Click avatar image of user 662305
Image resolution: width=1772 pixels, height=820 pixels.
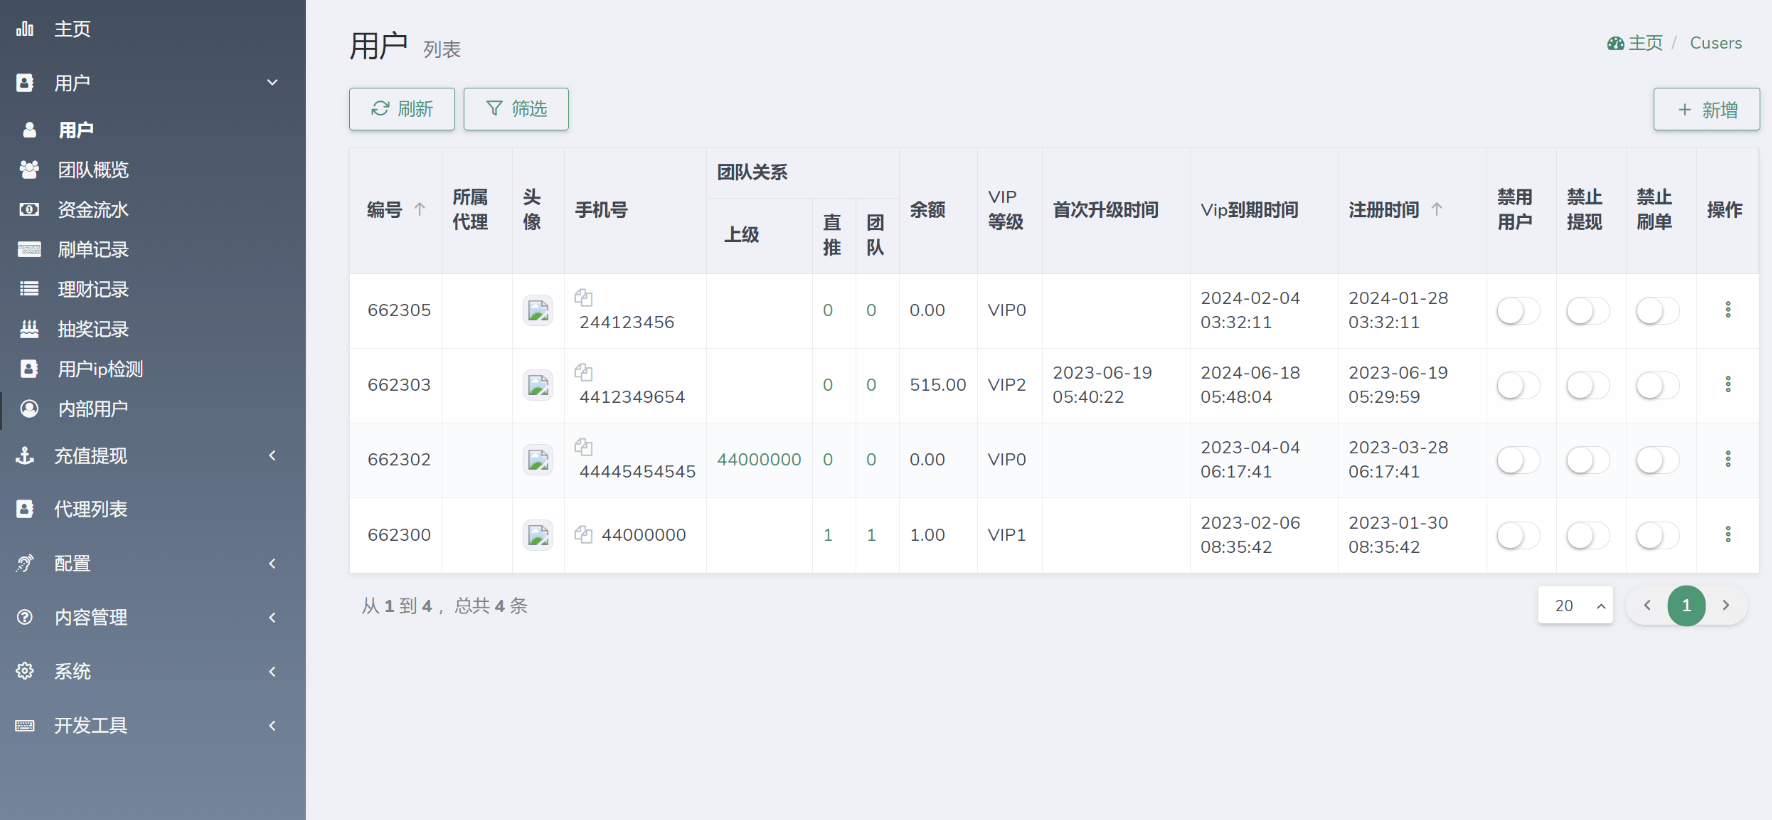pyautogui.click(x=538, y=310)
